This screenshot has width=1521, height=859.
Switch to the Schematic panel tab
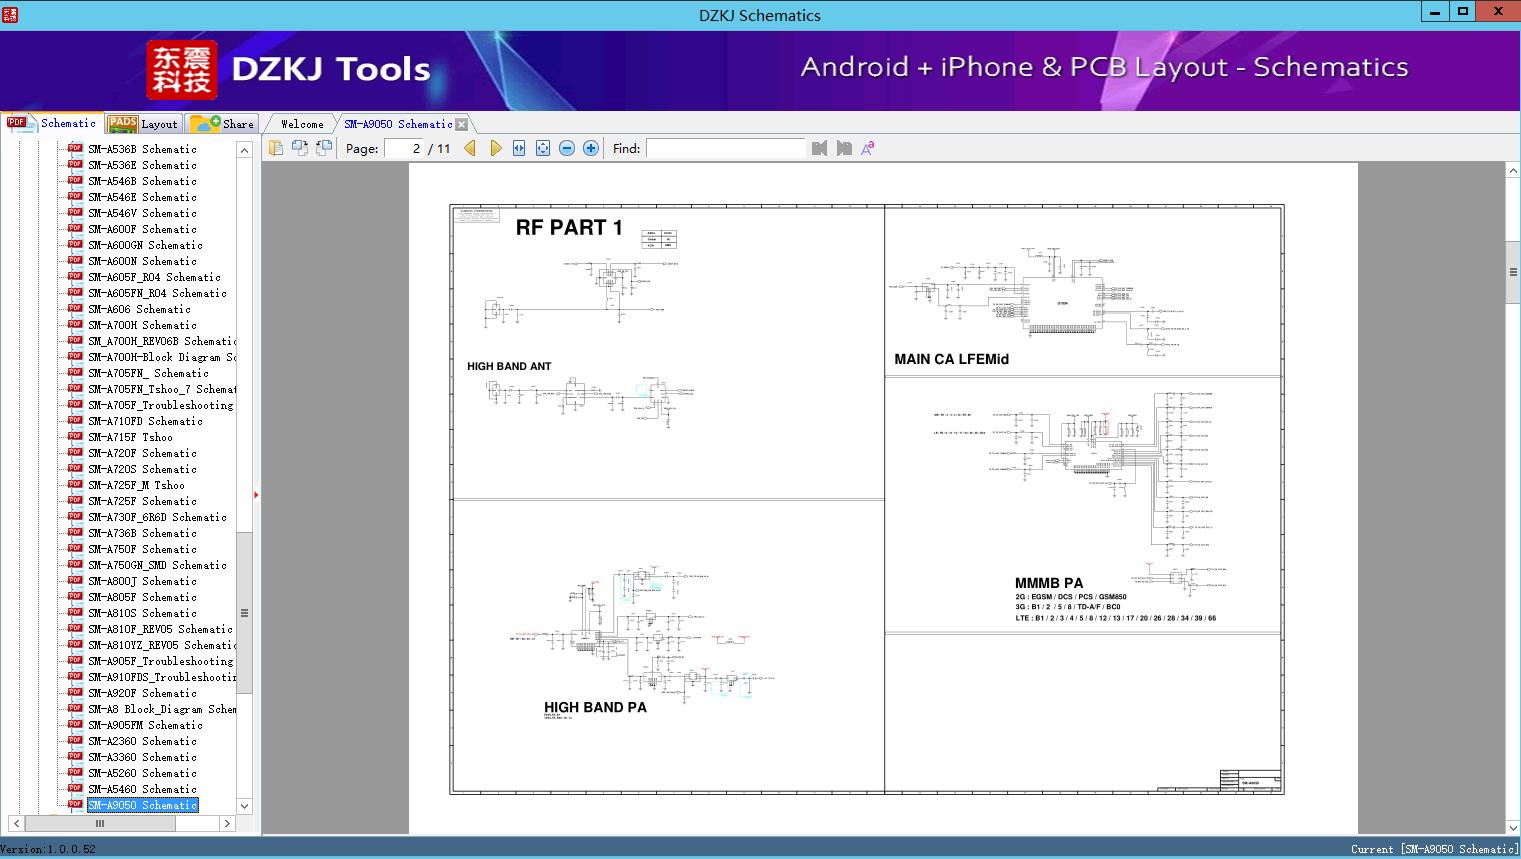tap(52, 123)
